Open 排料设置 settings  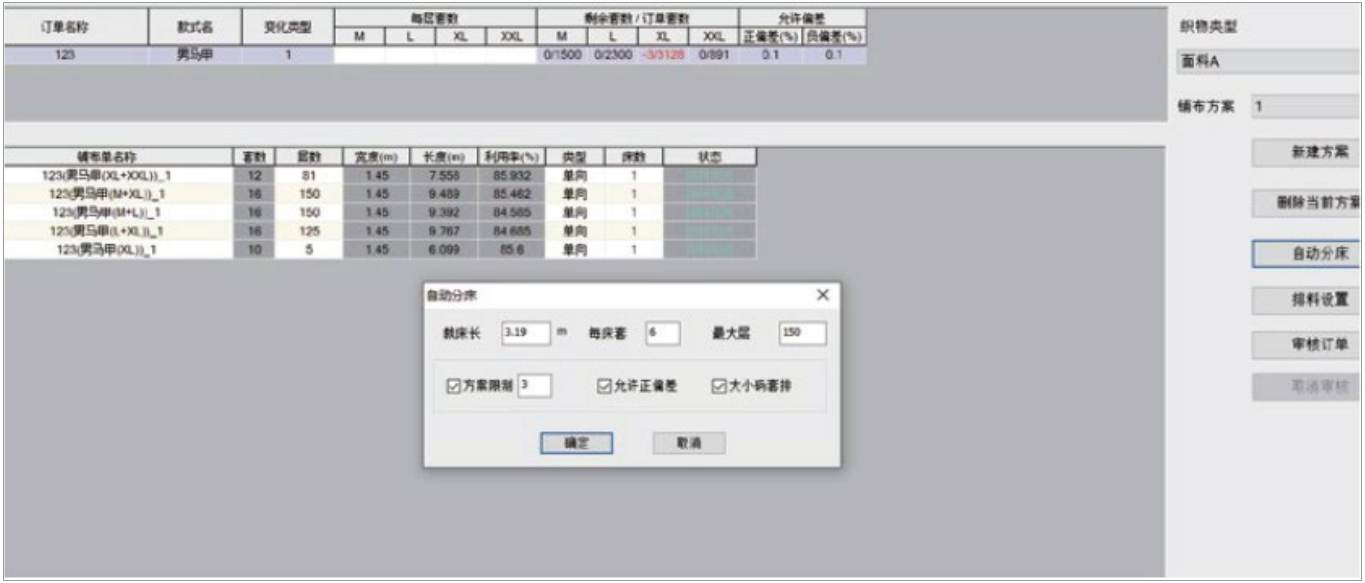click(1308, 299)
